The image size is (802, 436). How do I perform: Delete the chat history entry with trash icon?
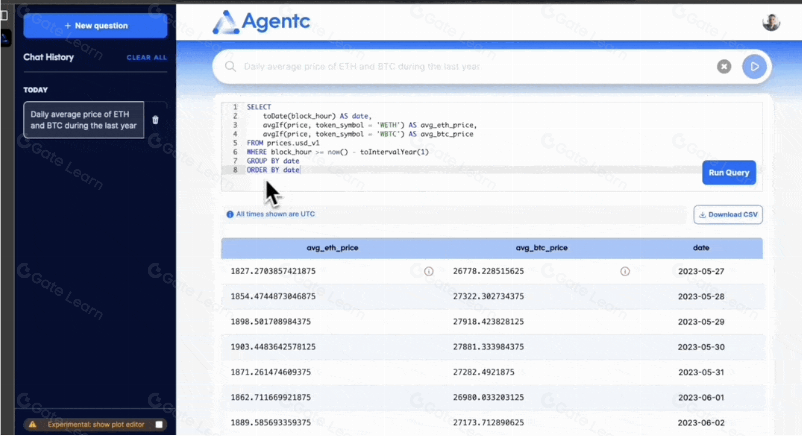pos(155,120)
